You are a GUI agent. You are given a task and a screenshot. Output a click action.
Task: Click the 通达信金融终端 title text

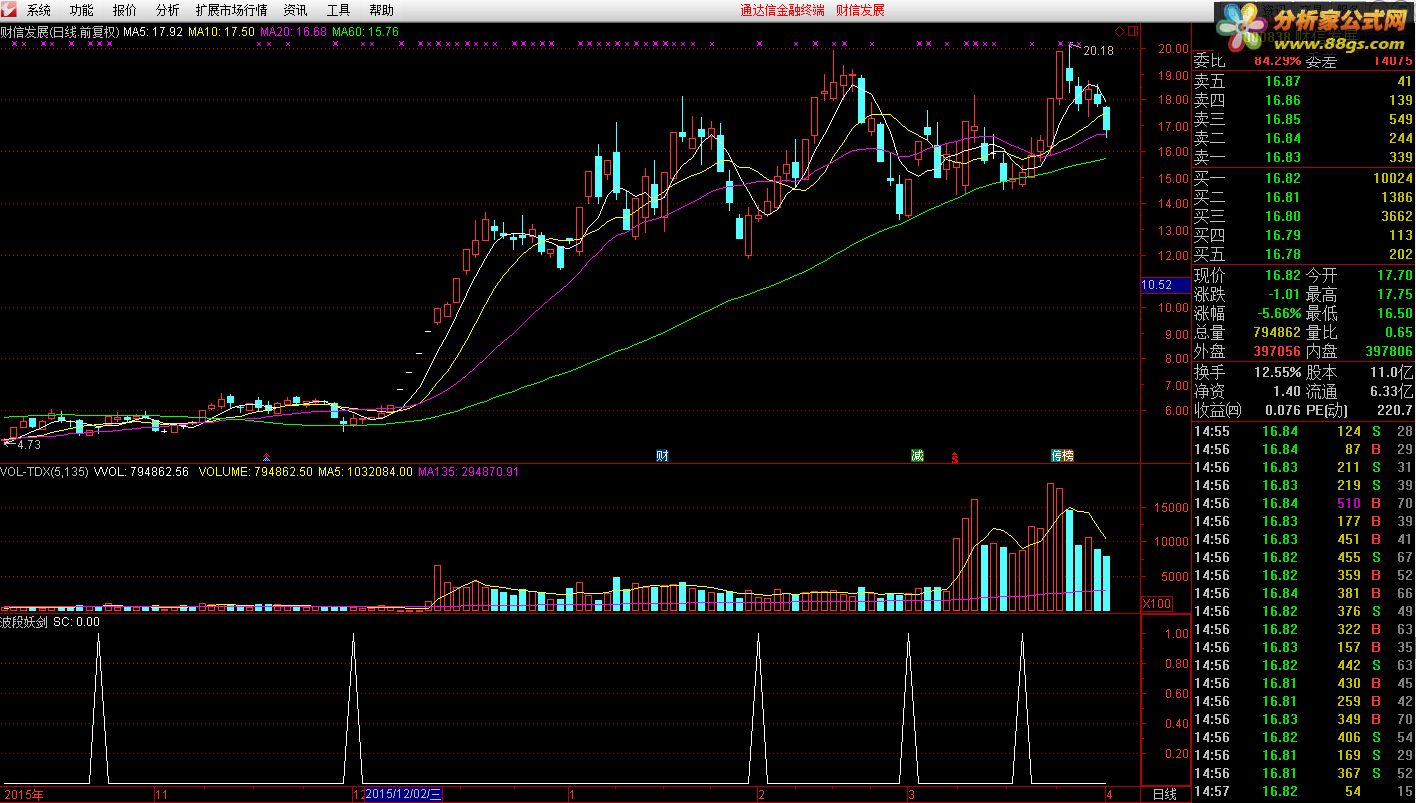783,11
